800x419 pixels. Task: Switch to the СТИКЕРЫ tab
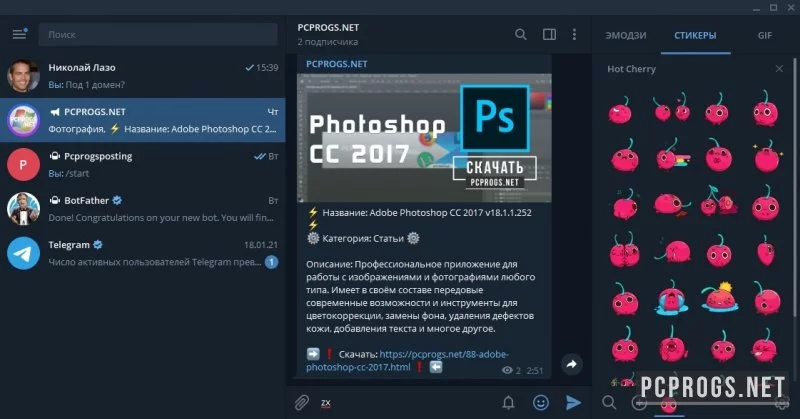(x=695, y=35)
